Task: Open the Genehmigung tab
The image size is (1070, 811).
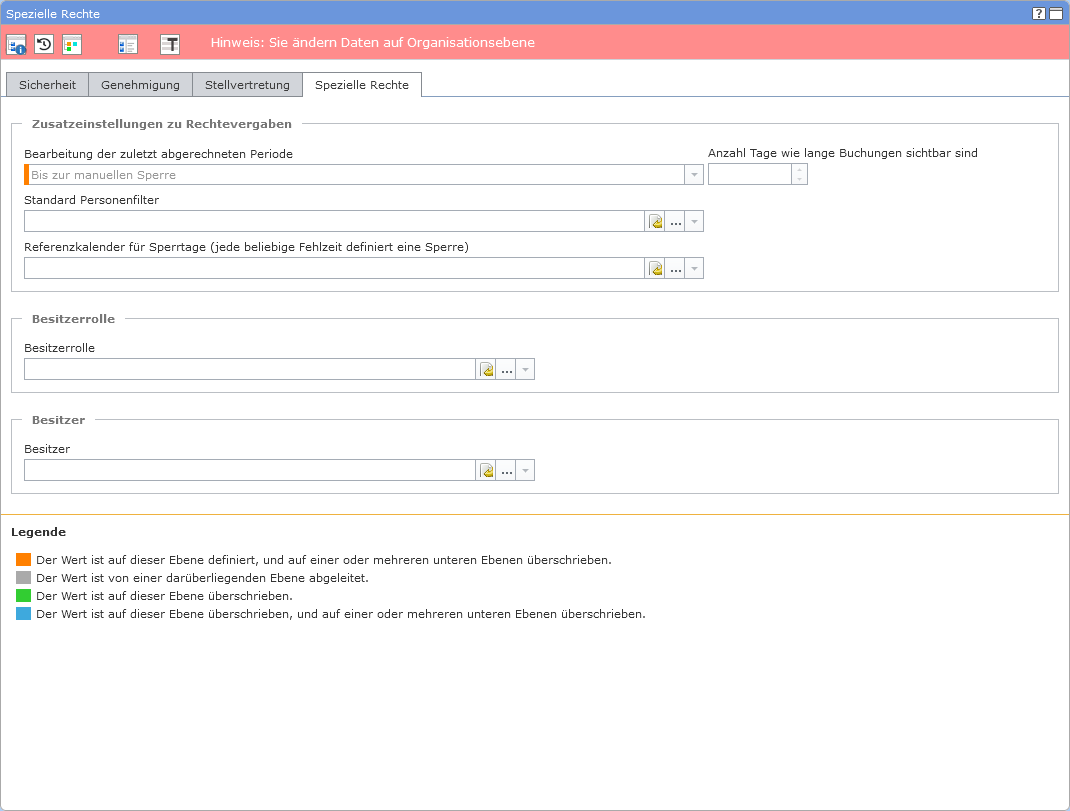Action: (140, 85)
